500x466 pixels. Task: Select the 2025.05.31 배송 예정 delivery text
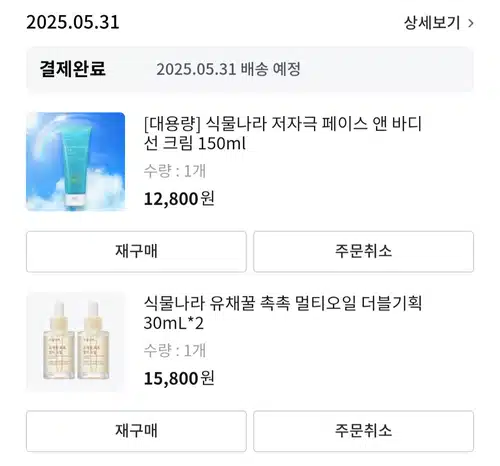point(228,69)
